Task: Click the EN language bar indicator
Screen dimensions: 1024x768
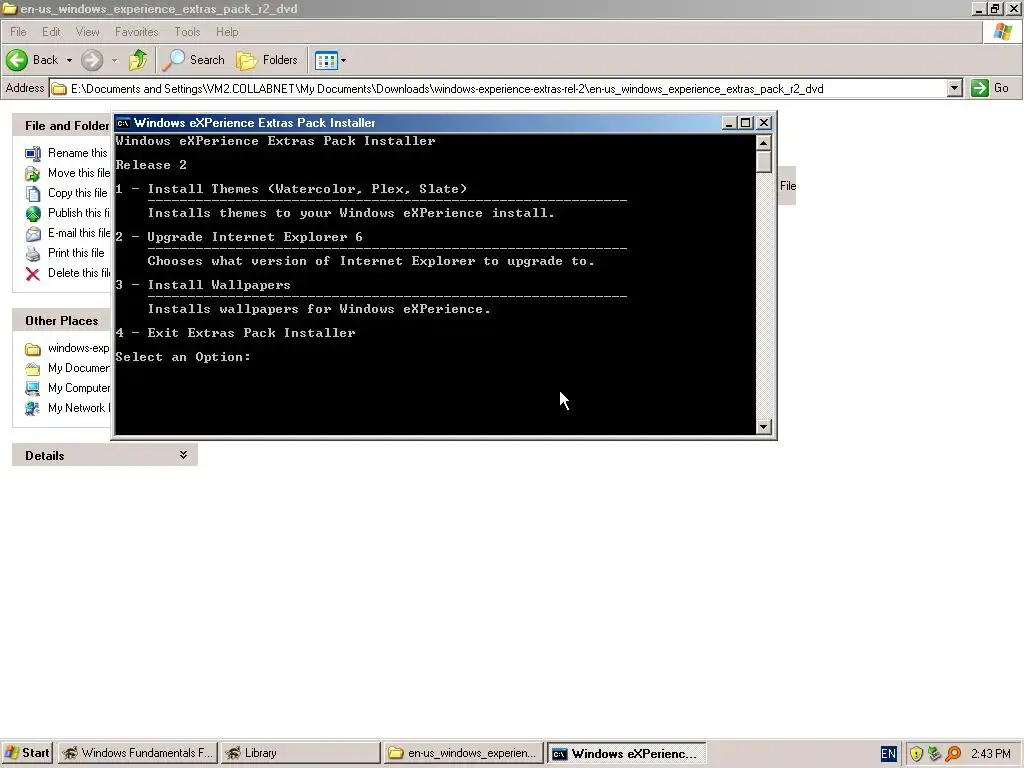Action: [x=888, y=754]
